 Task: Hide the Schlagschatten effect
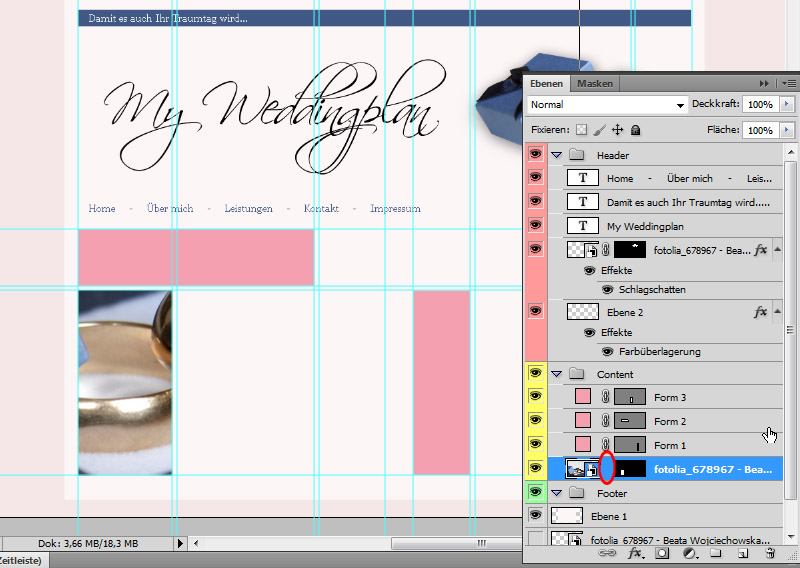click(x=607, y=290)
